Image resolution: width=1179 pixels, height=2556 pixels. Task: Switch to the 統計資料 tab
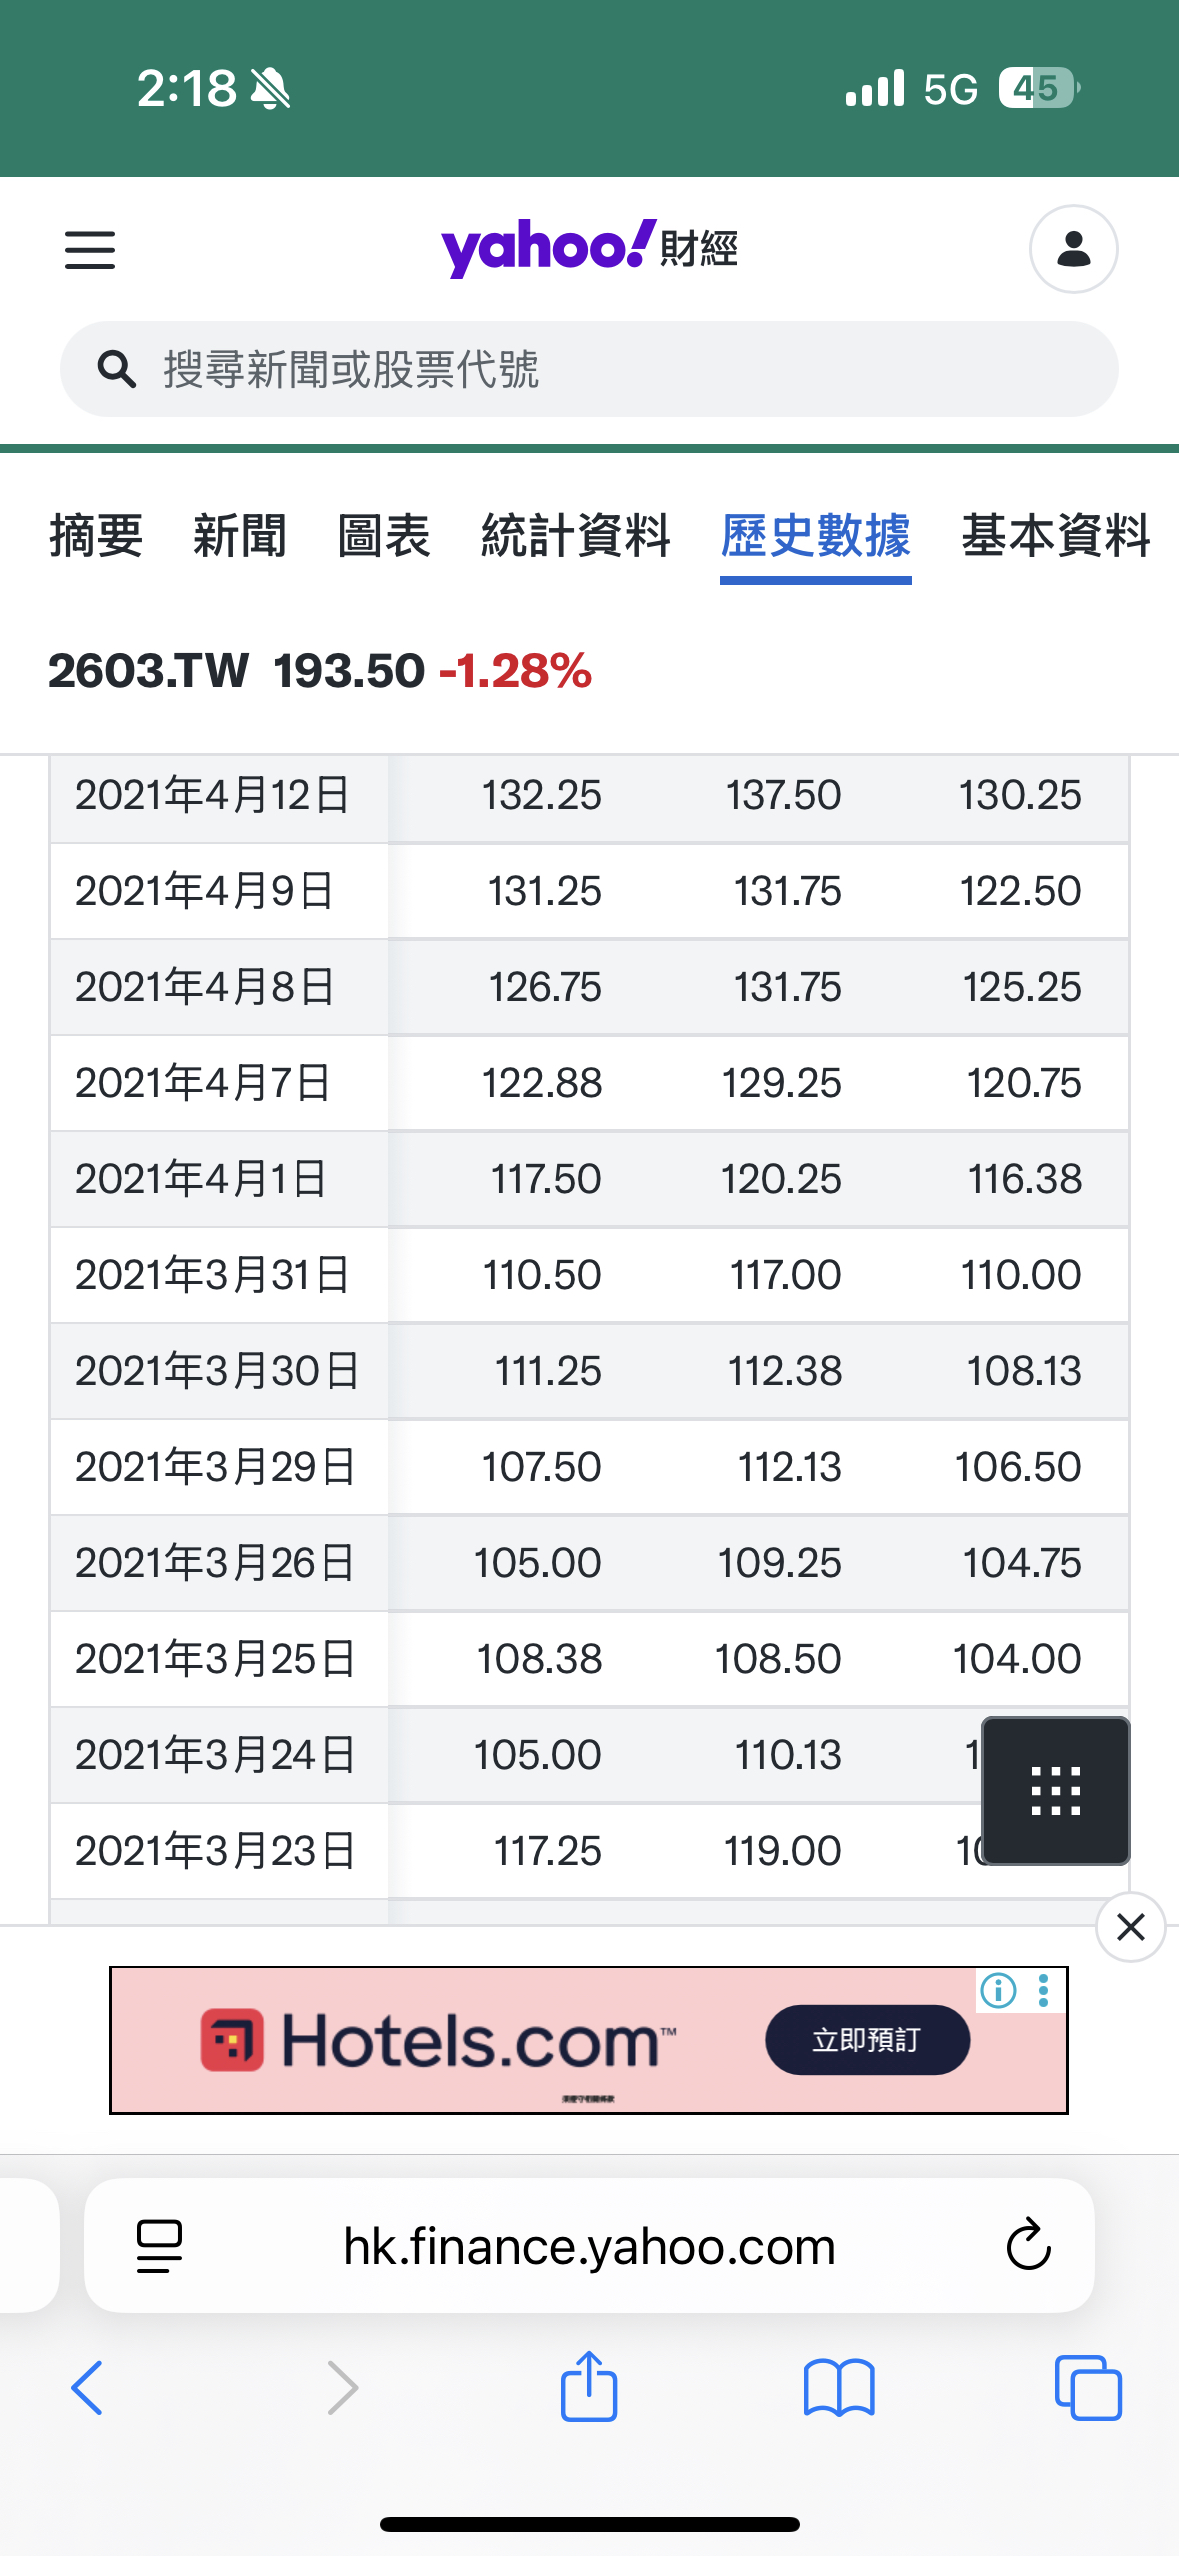(575, 536)
